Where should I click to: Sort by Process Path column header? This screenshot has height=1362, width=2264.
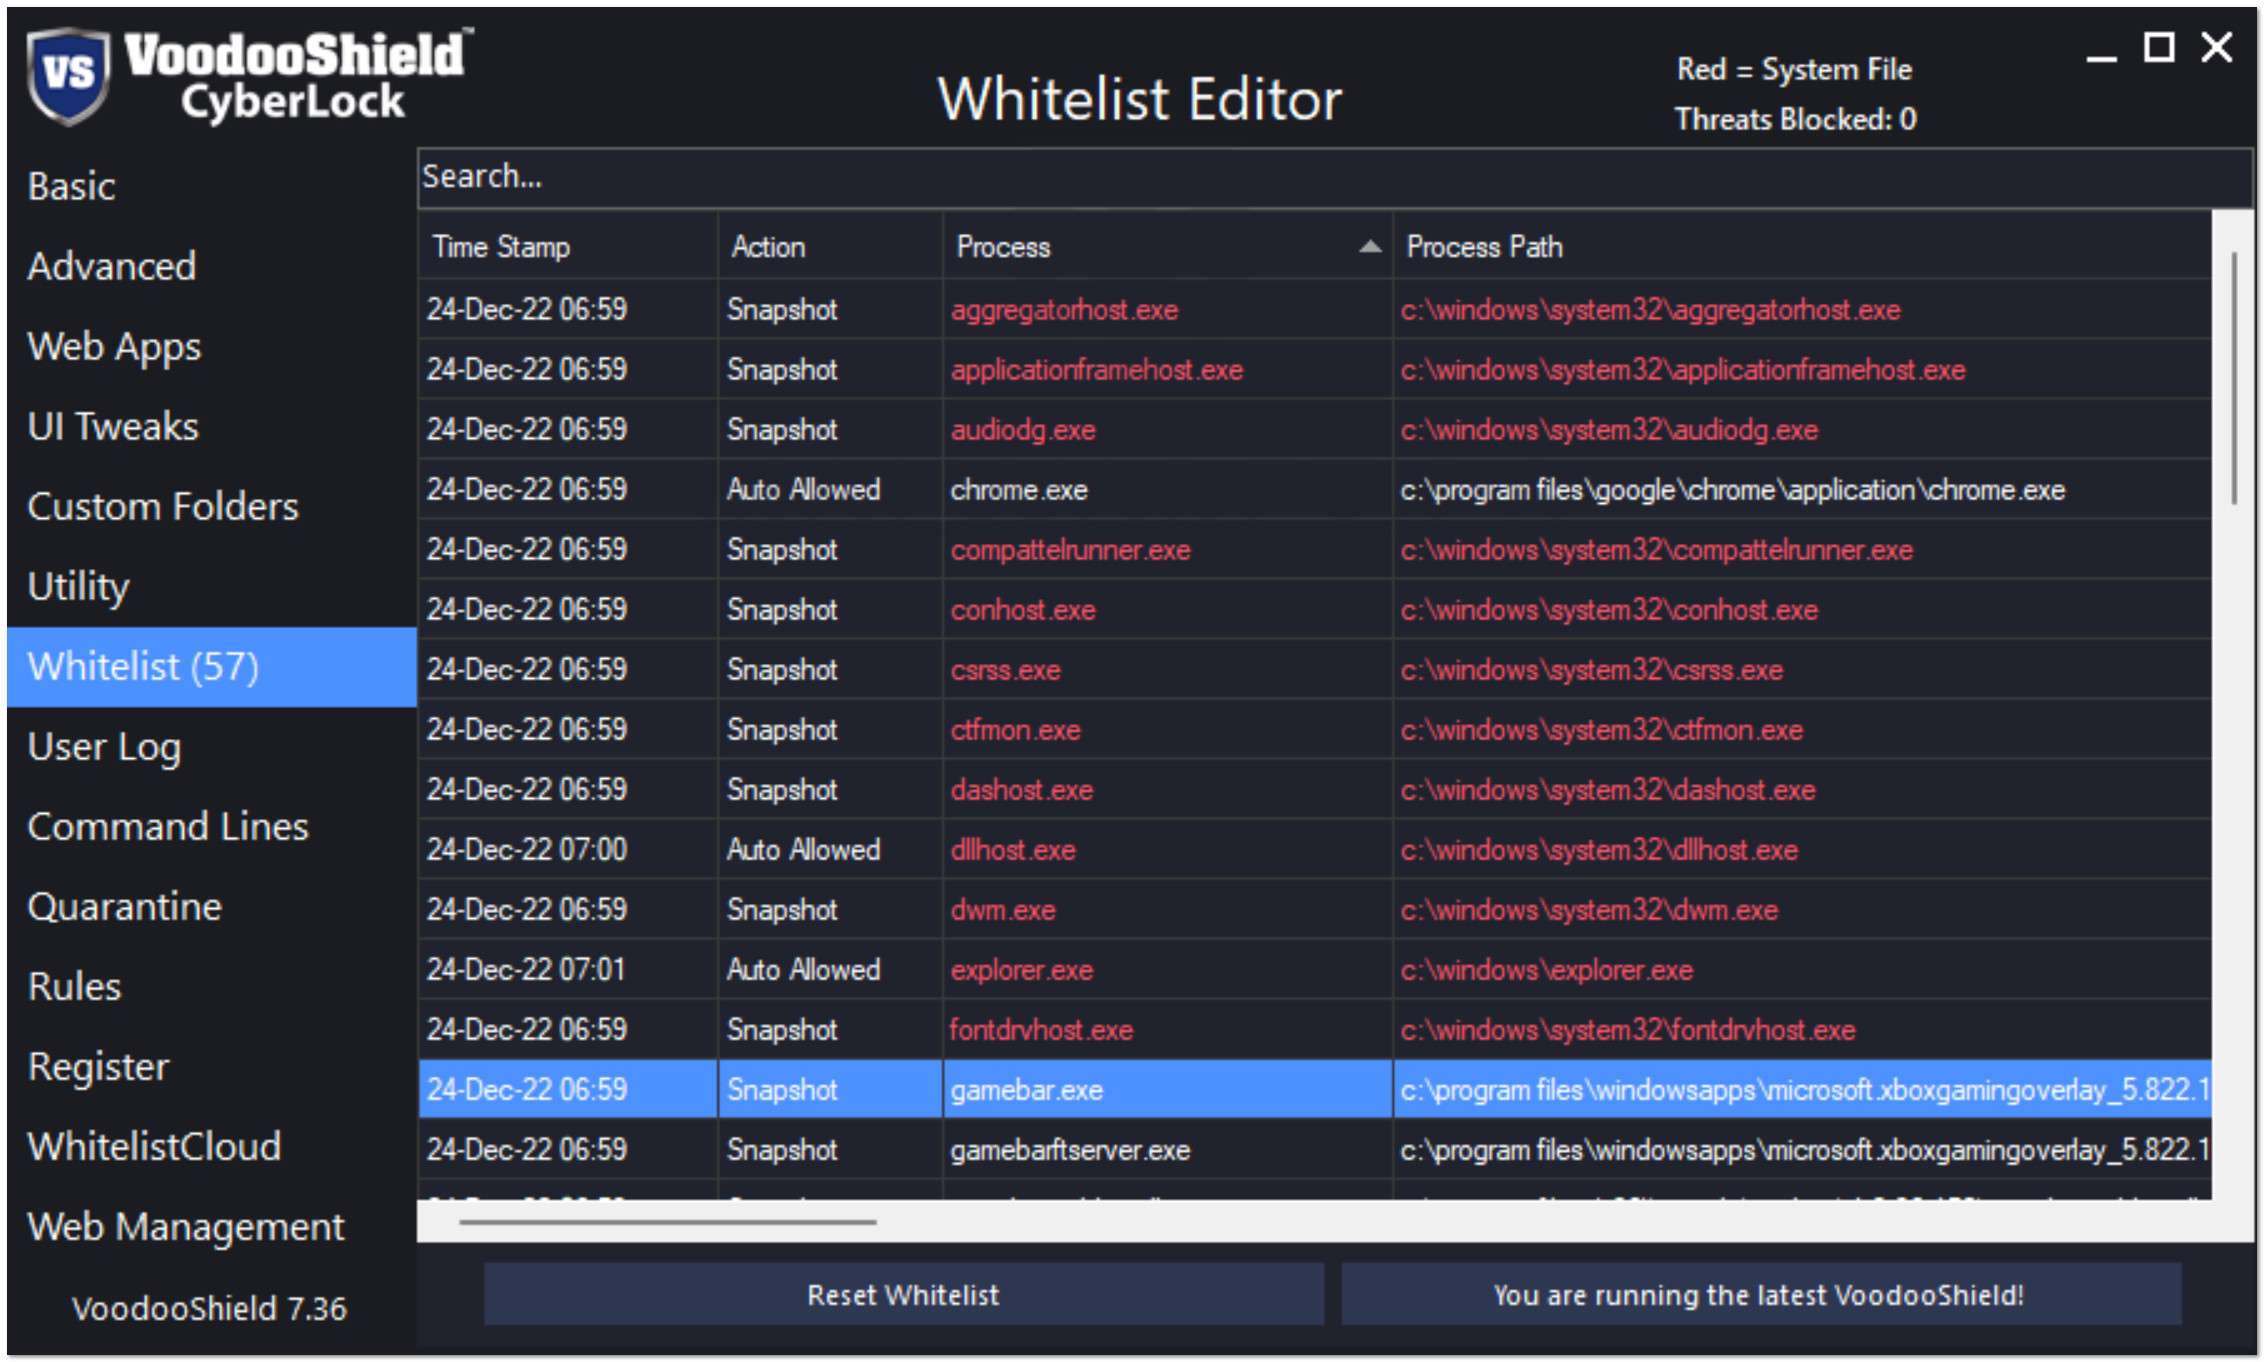(x=1802, y=247)
